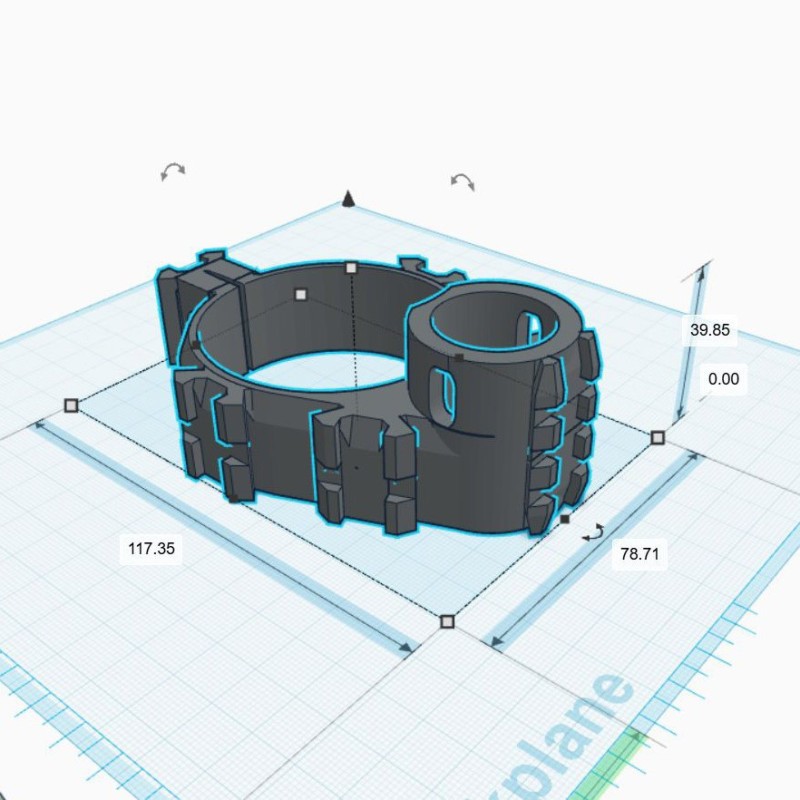The image size is (800, 800).
Task: Click the black handle on small cylinder's front rim
Action: point(458,356)
